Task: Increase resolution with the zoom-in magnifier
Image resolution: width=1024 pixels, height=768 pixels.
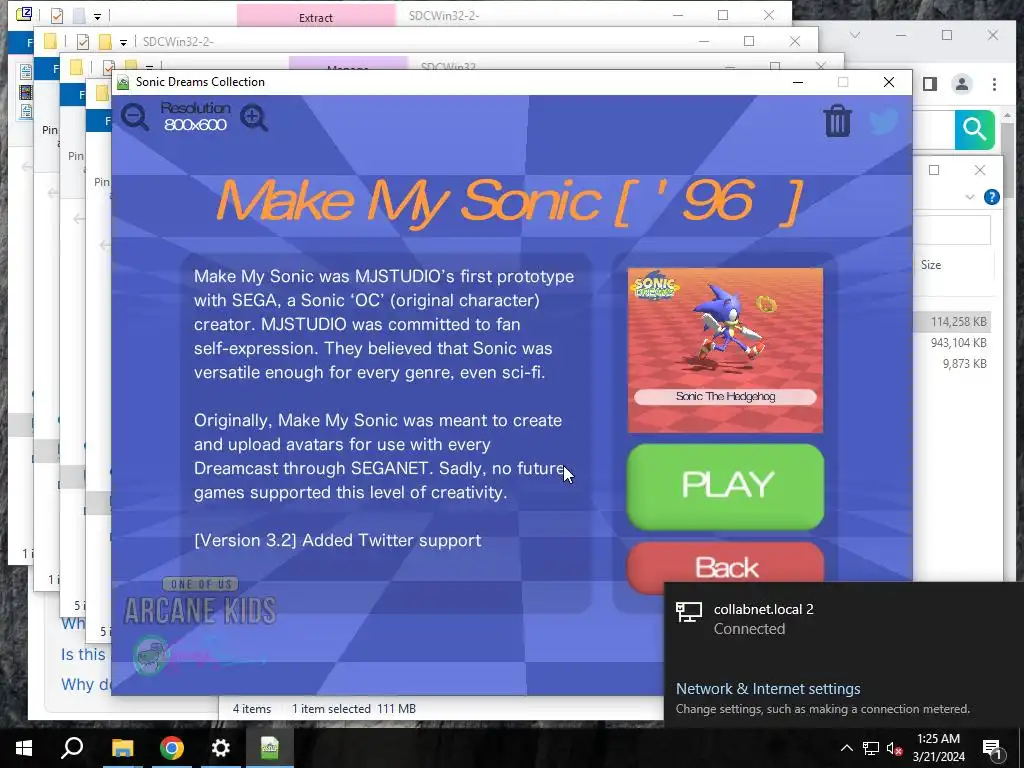Action: [x=254, y=118]
